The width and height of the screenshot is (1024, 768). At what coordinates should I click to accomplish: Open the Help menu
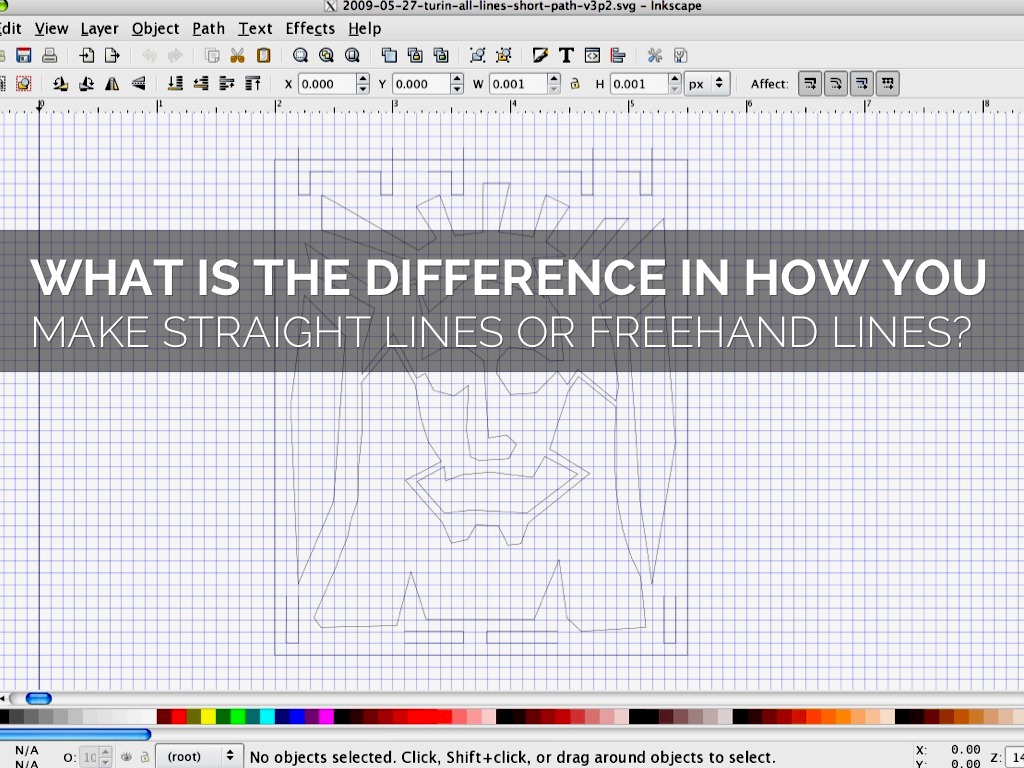[364, 28]
